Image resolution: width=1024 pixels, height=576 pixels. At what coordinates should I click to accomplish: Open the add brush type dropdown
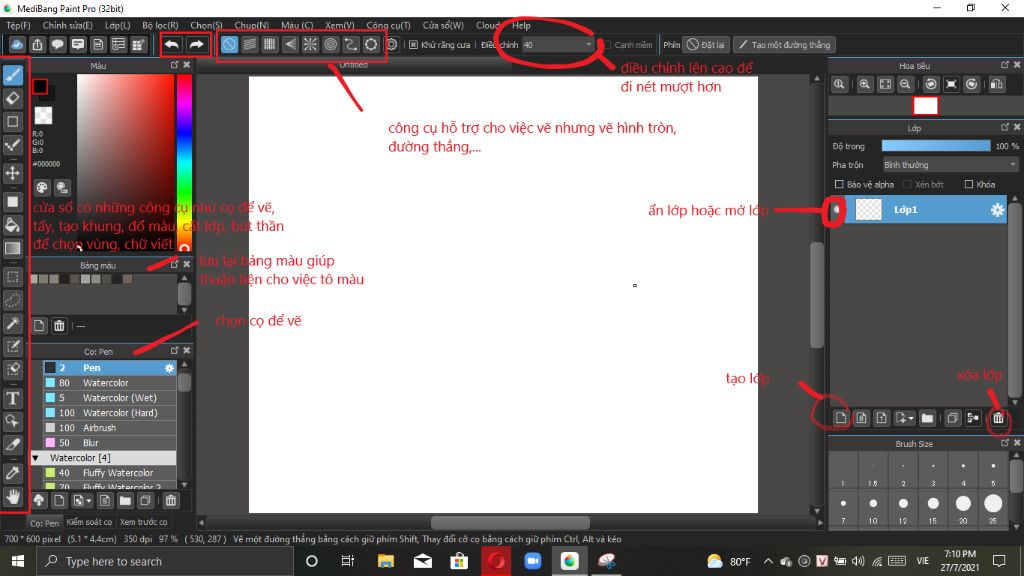(x=82, y=501)
